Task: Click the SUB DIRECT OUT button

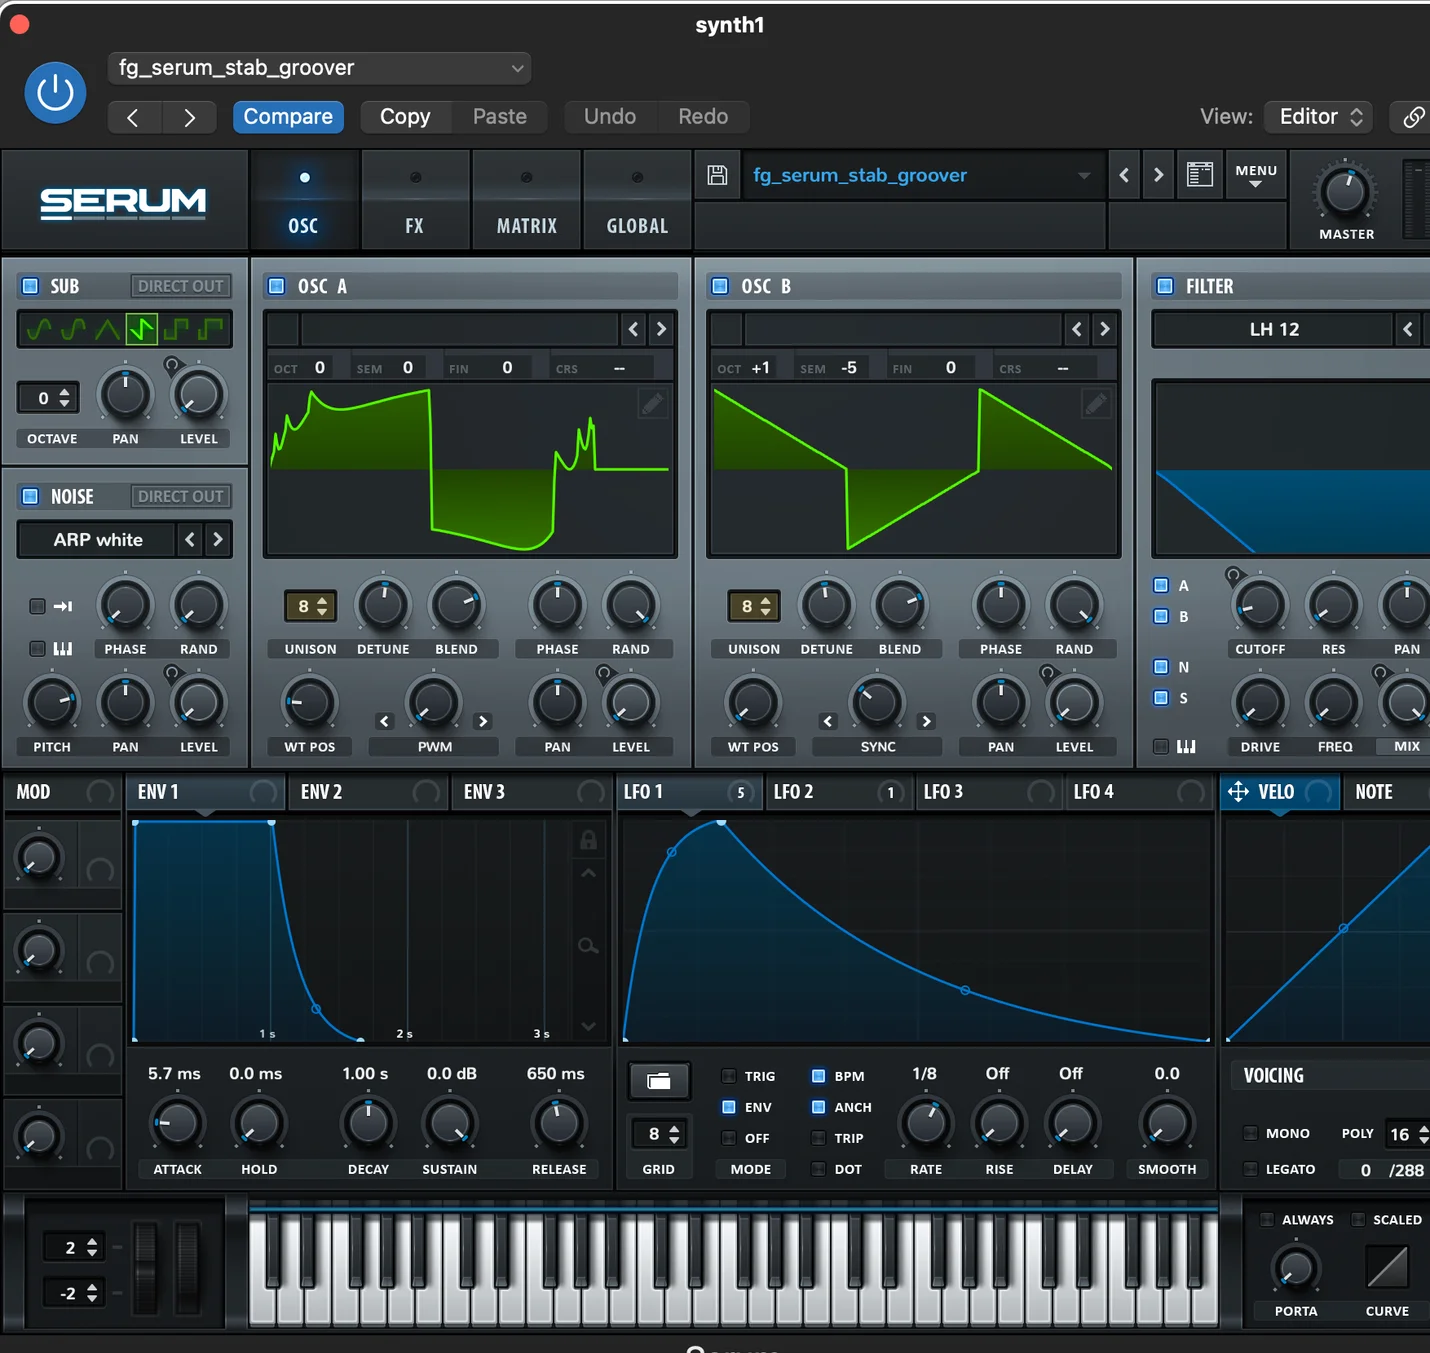Action: point(181,286)
